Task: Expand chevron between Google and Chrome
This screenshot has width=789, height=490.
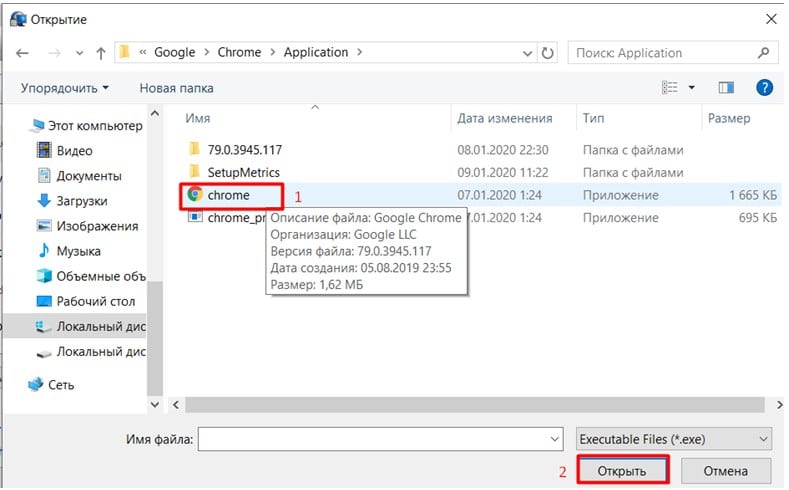Action: 206,52
